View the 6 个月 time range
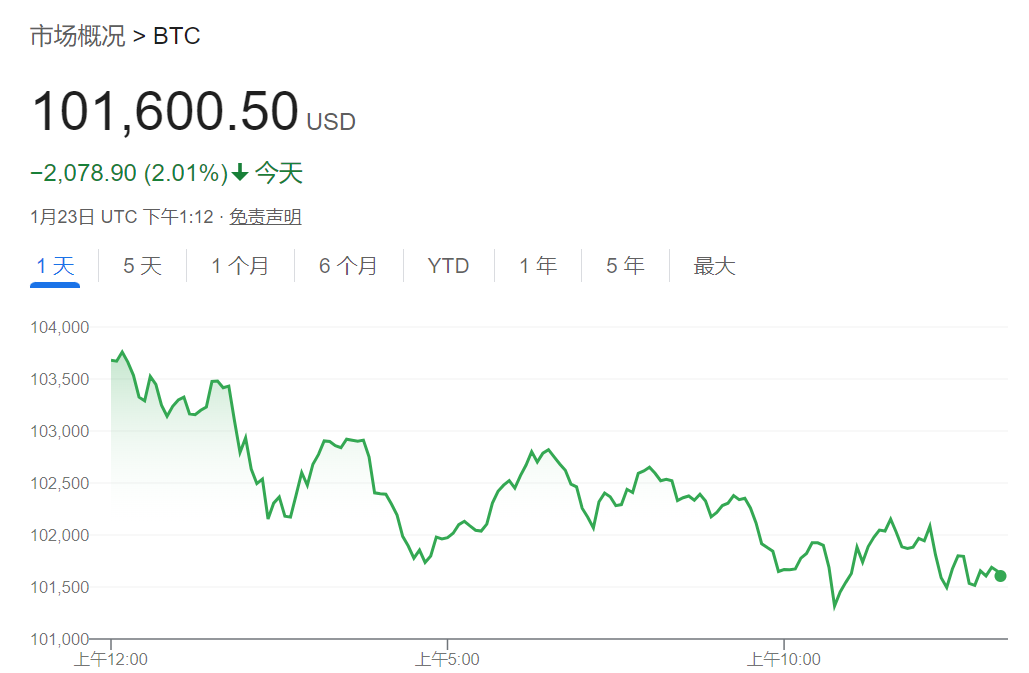The width and height of the screenshot is (1029, 673). point(348,265)
